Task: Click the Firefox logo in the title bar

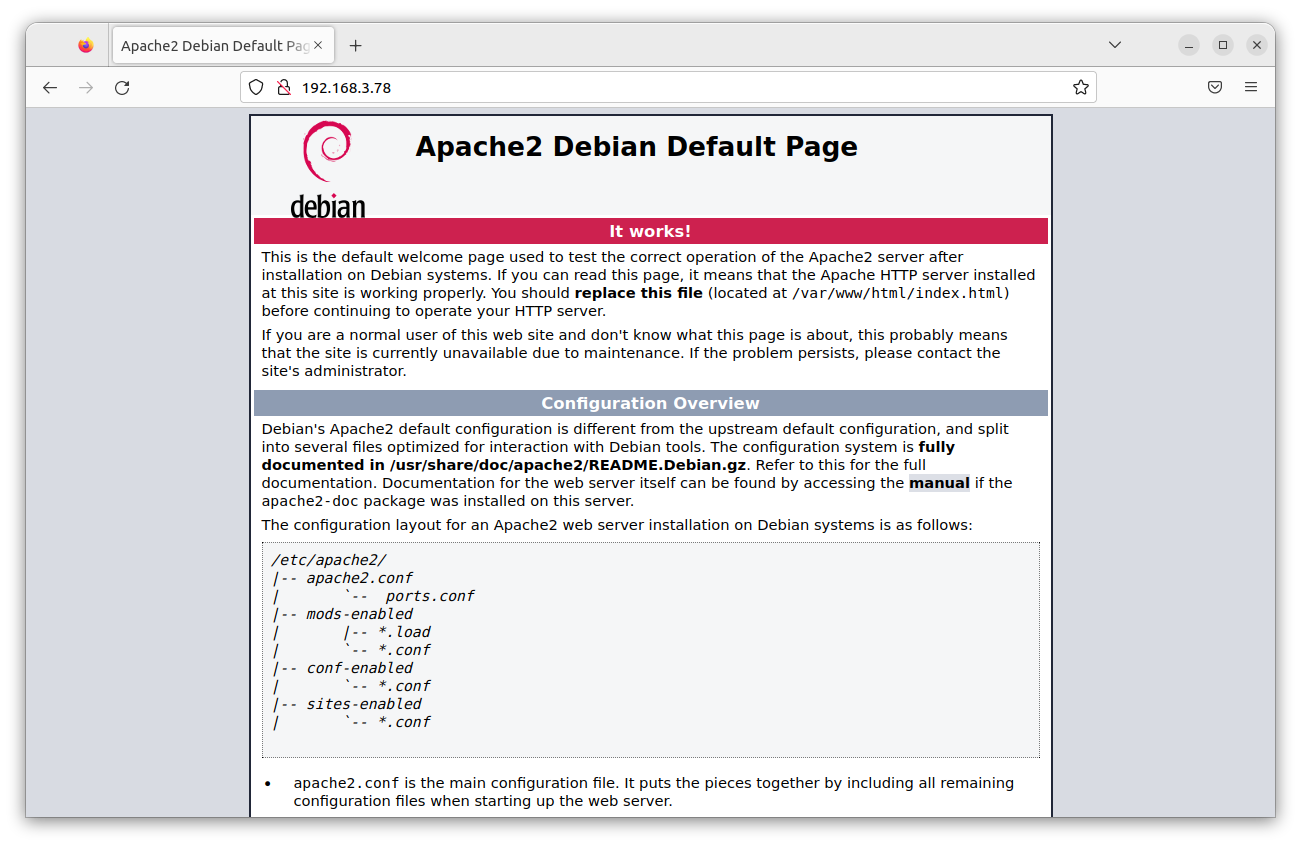Action: (x=85, y=44)
